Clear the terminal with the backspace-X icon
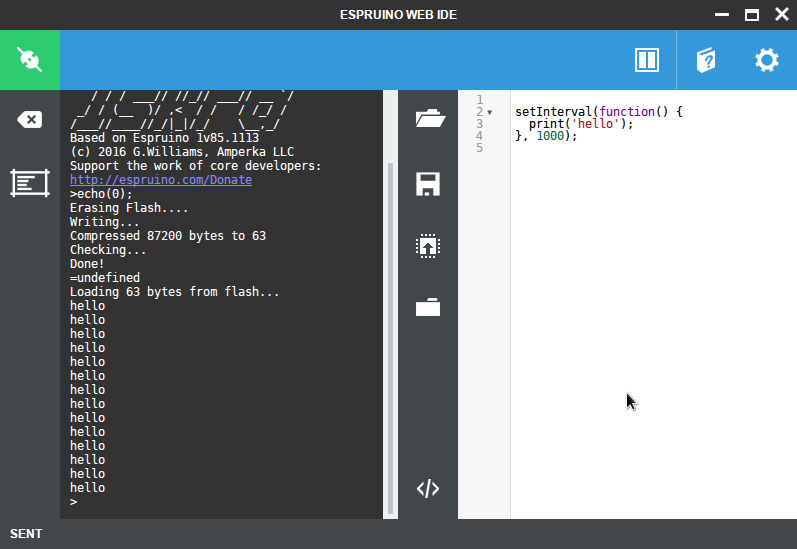This screenshot has height=549, width=797. click(x=29, y=120)
